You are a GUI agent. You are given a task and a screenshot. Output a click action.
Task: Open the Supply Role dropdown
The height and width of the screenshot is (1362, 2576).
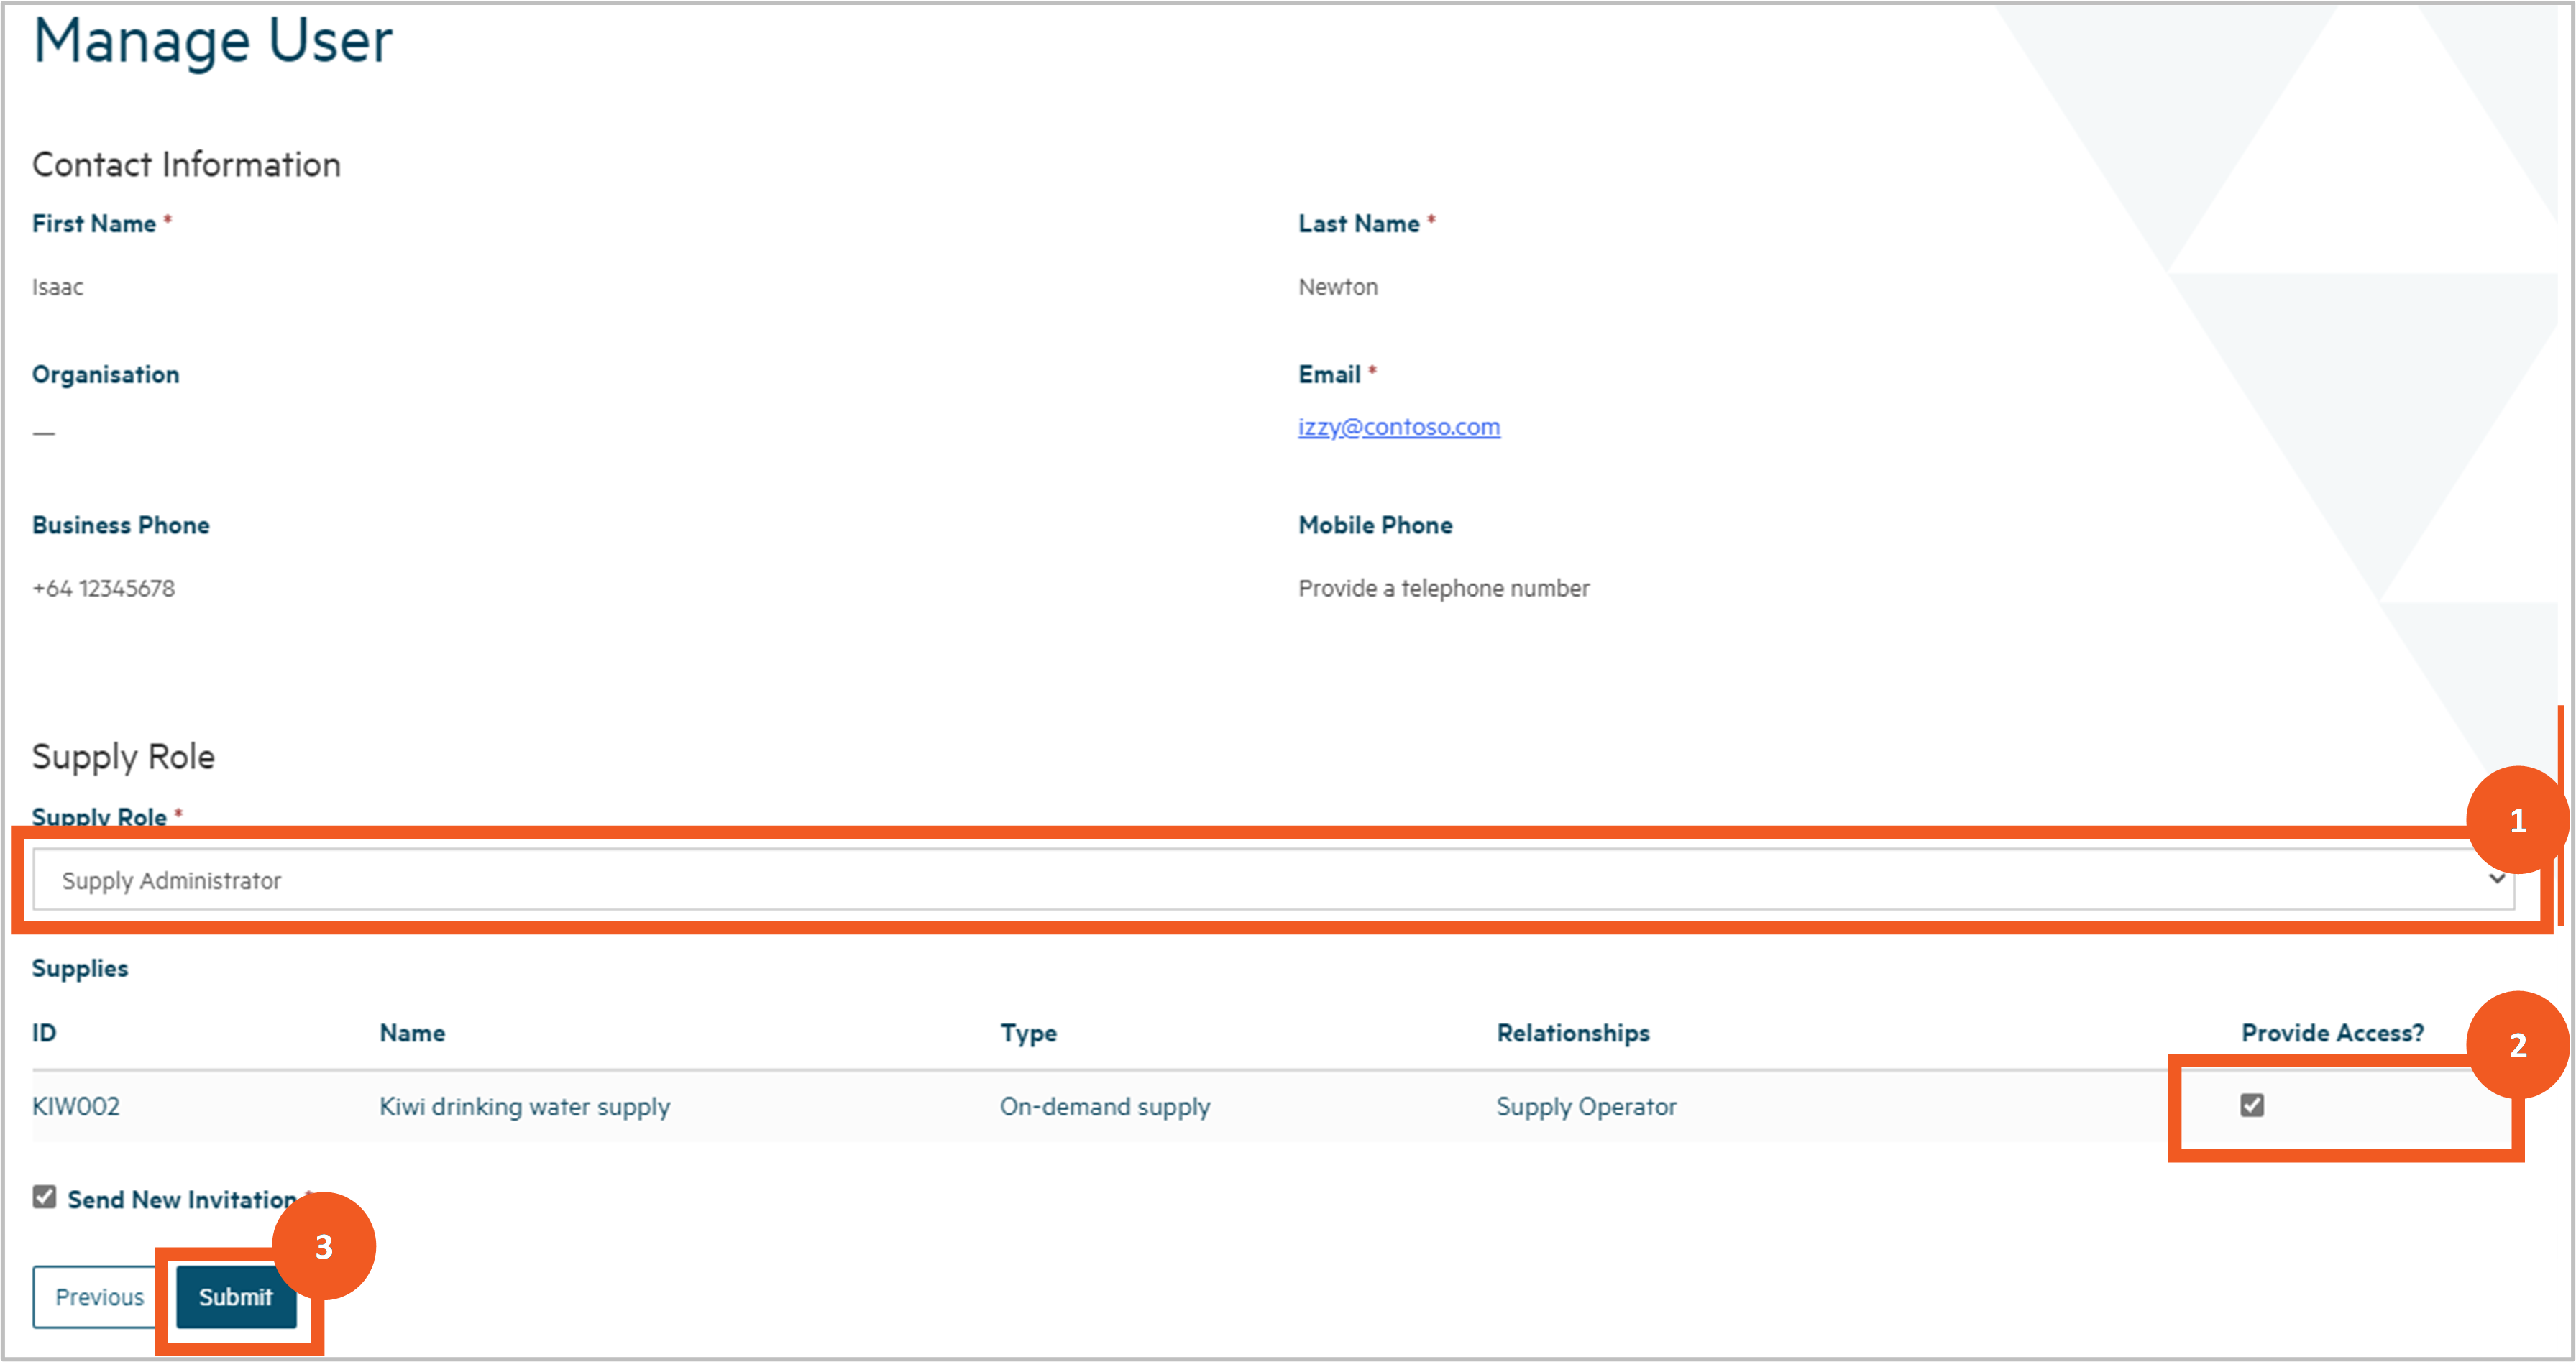coord(1270,880)
